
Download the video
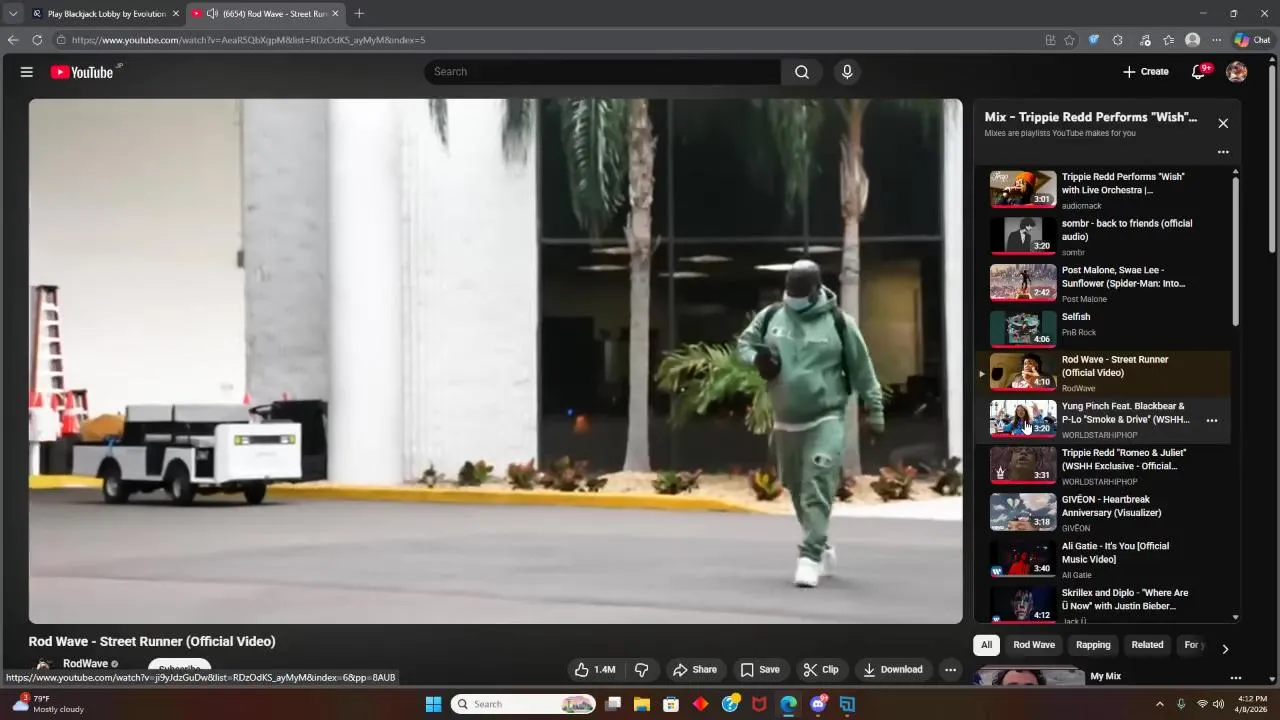(893, 670)
